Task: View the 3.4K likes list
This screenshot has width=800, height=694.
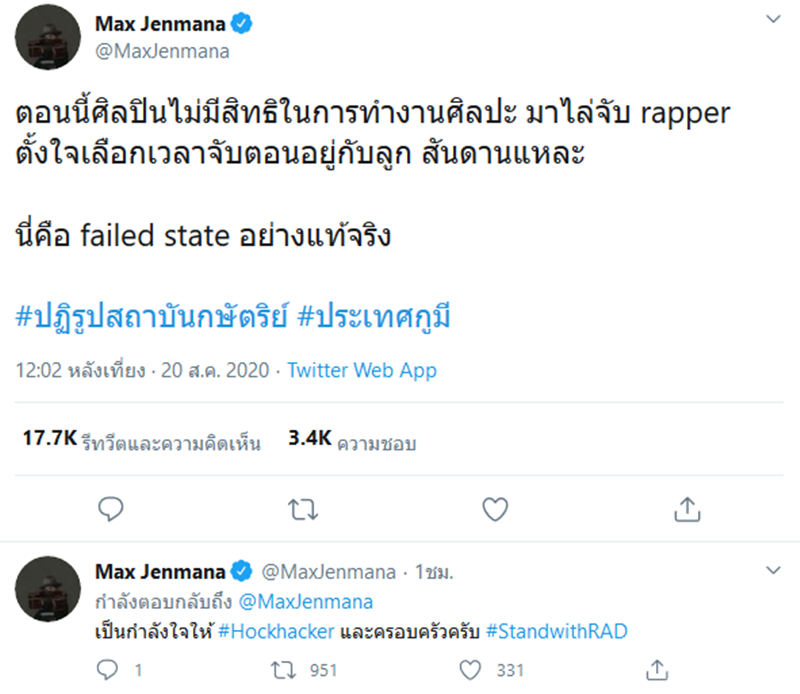Action: [x=350, y=441]
